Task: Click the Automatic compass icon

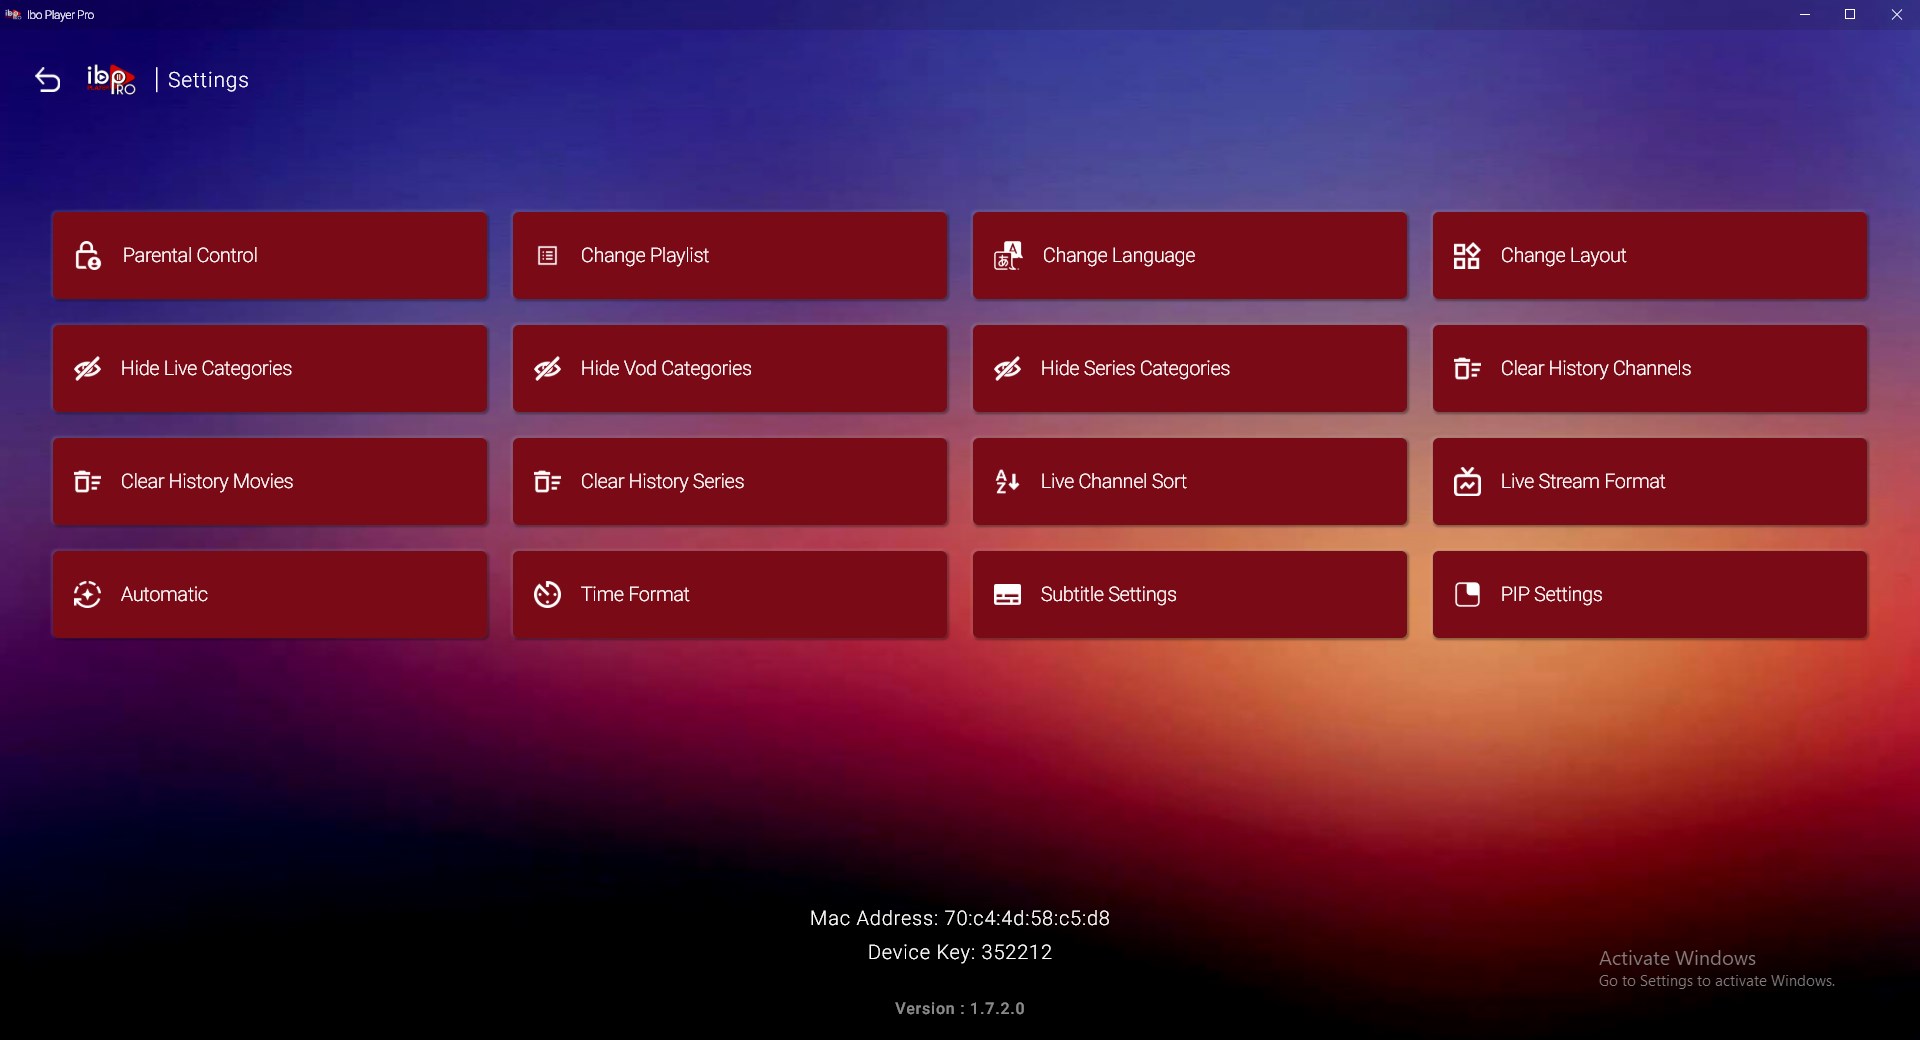Action: (x=87, y=594)
